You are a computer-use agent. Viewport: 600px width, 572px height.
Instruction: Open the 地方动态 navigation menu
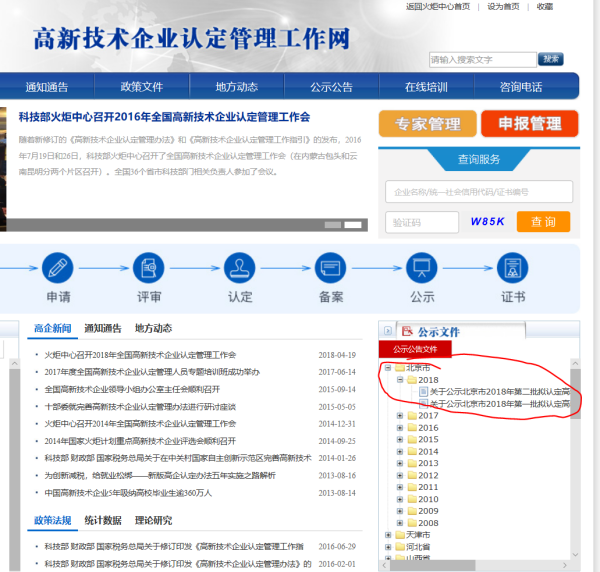click(x=236, y=87)
